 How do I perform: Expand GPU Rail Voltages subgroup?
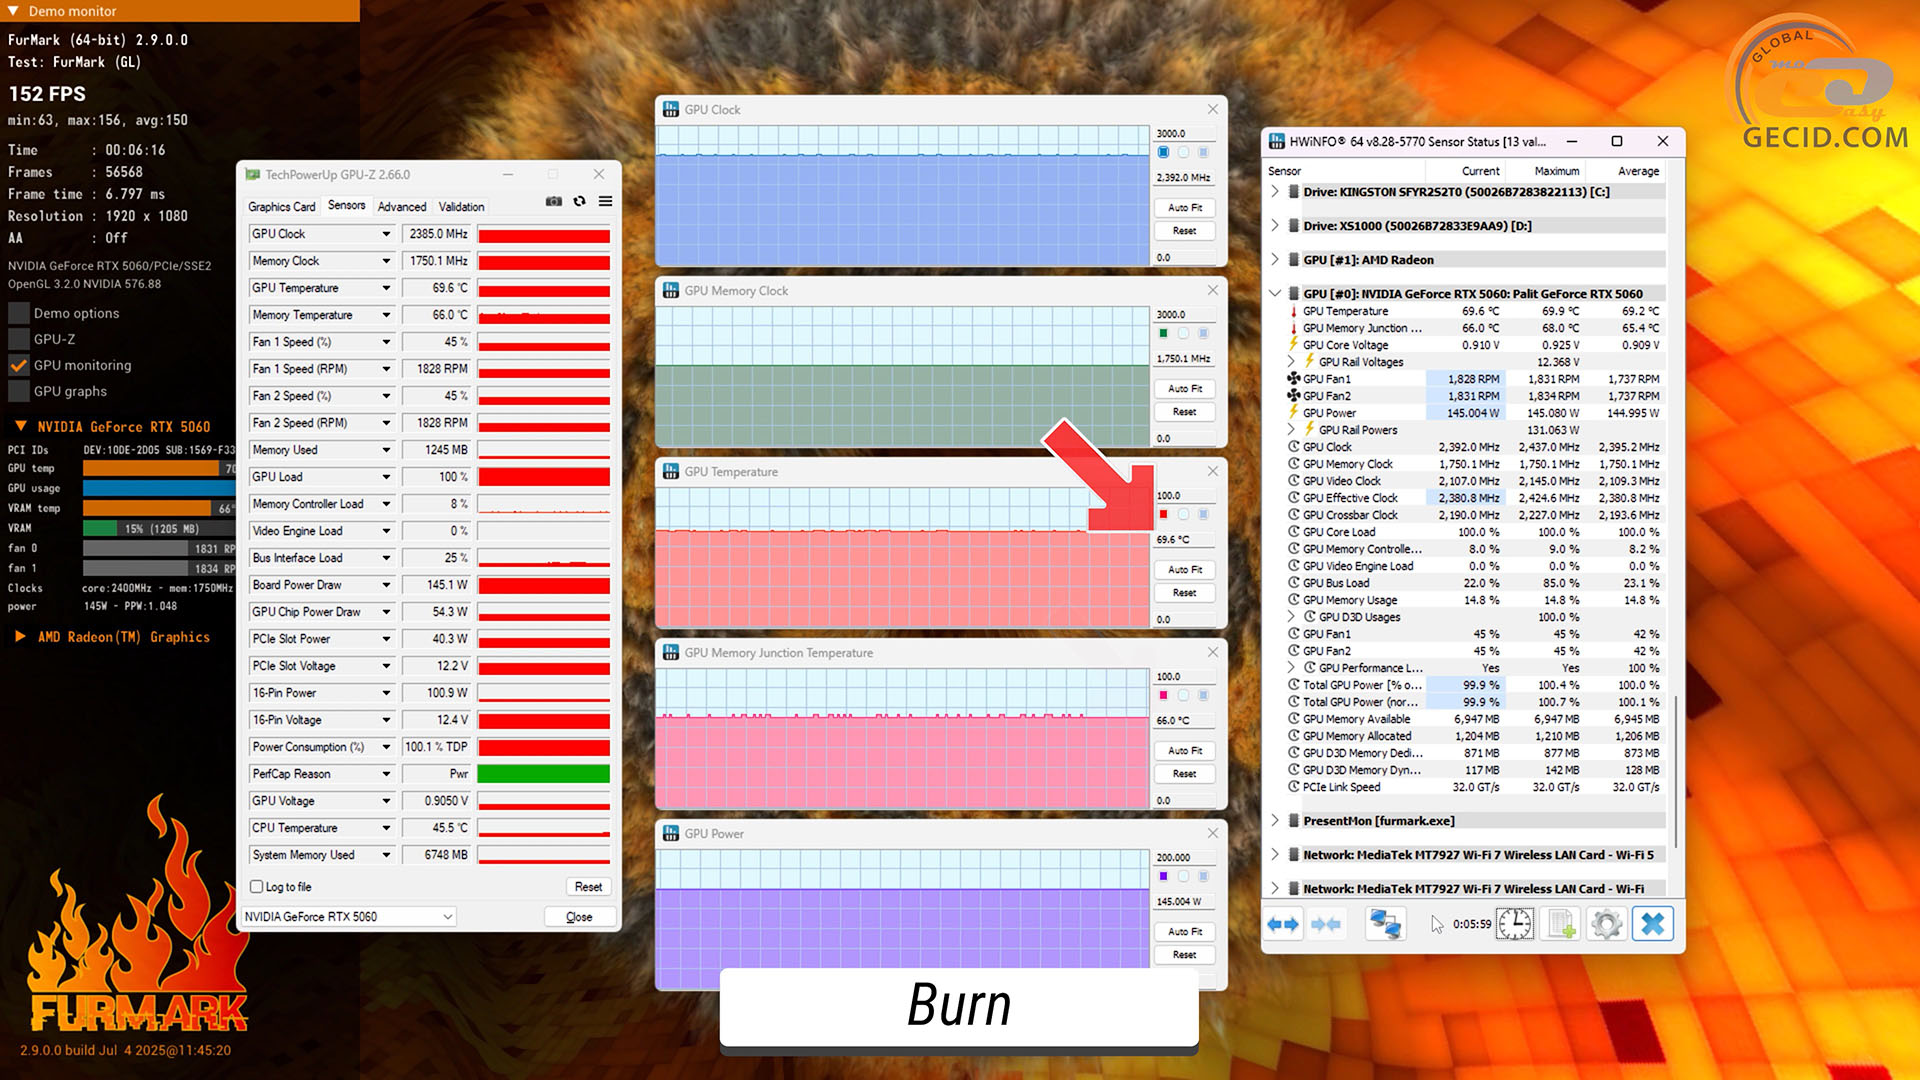pos(1291,362)
